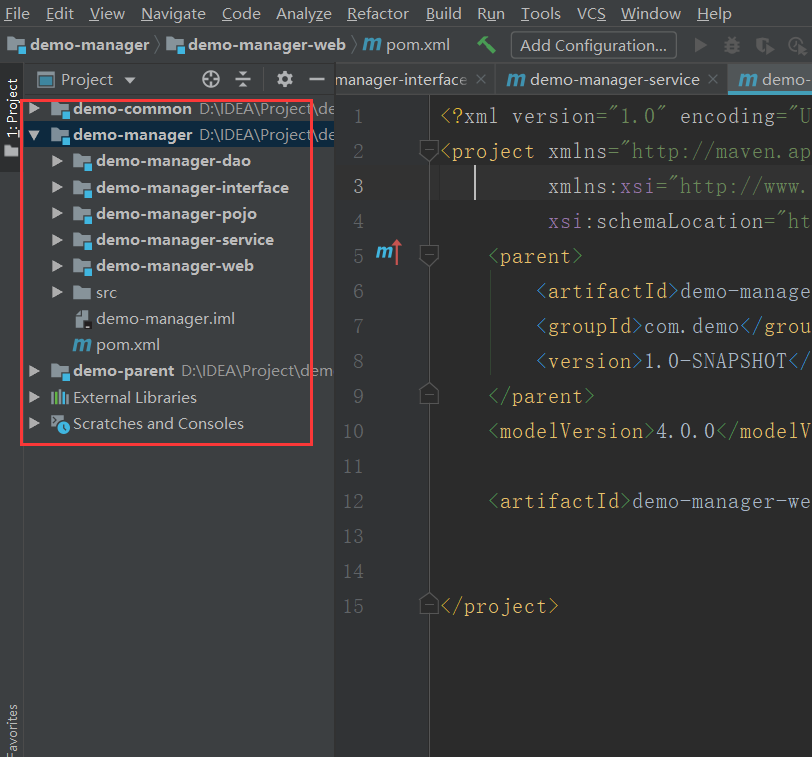Click the Run play icon in toolbar
Image resolution: width=812 pixels, height=757 pixels.
point(700,46)
